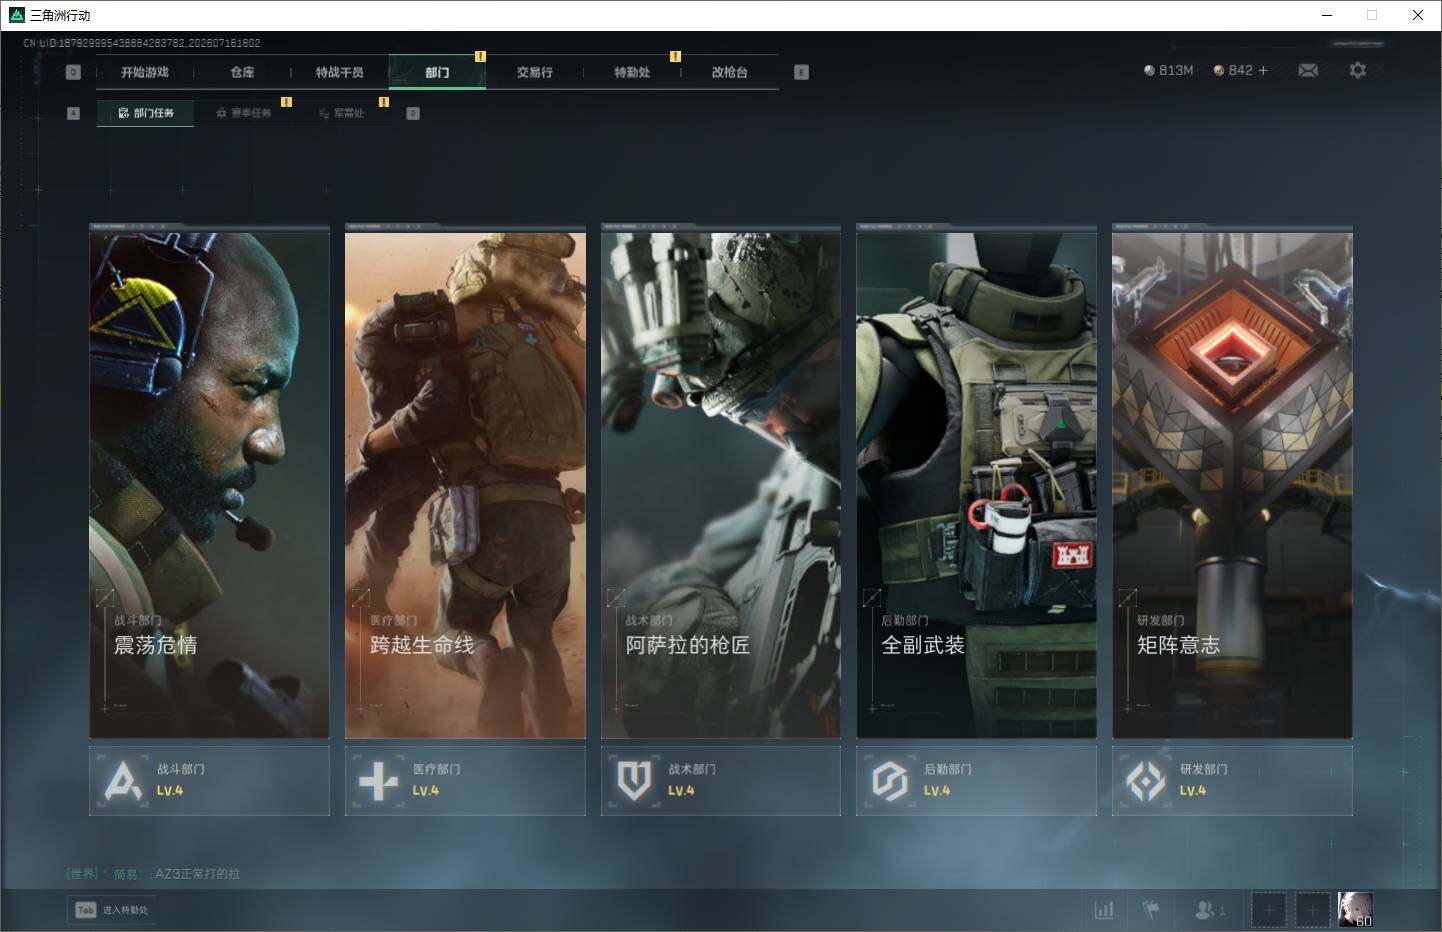Click the statistics bar chart icon
This screenshot has width=1442, height=932.
click(x=1104, y=910)
